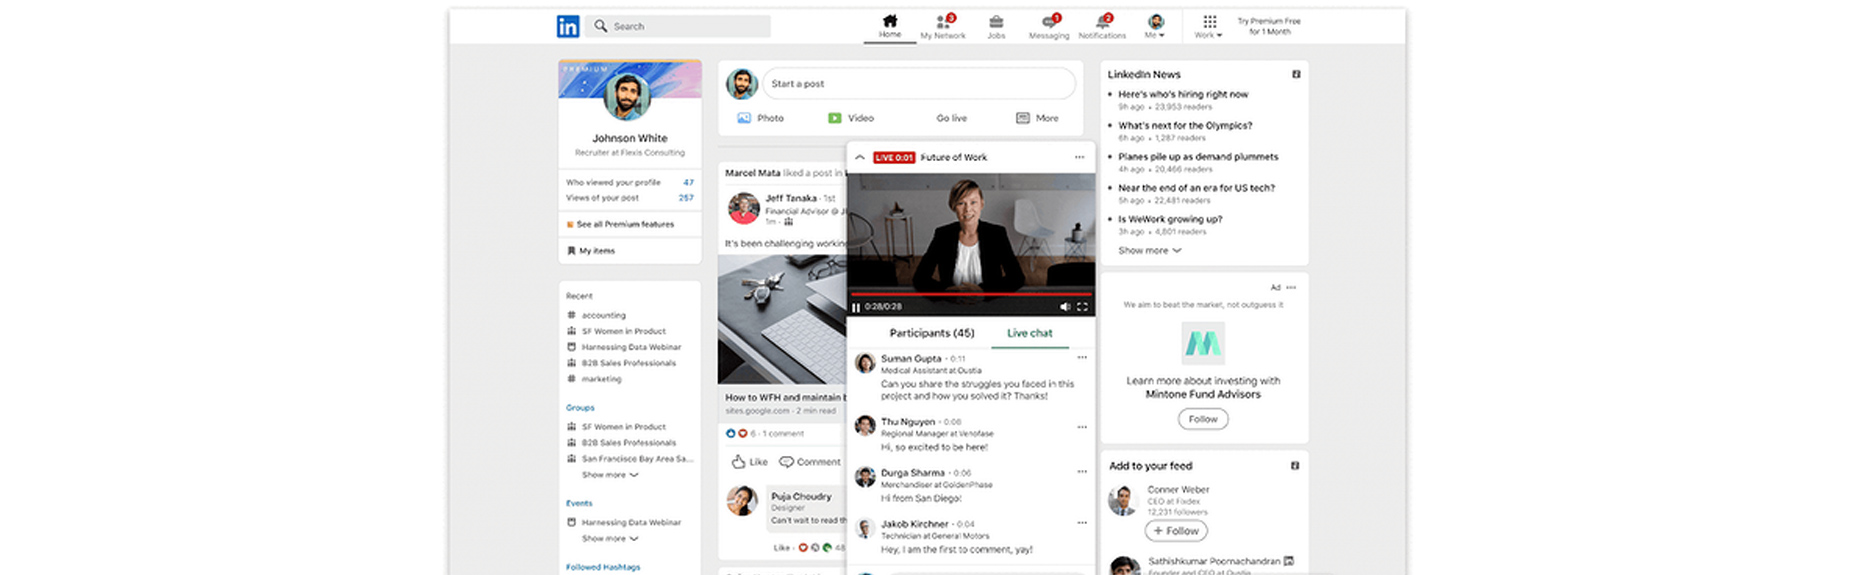Expand Show more under Groups
Viewport: 1860px width, 575px height.
pos(610,475)
